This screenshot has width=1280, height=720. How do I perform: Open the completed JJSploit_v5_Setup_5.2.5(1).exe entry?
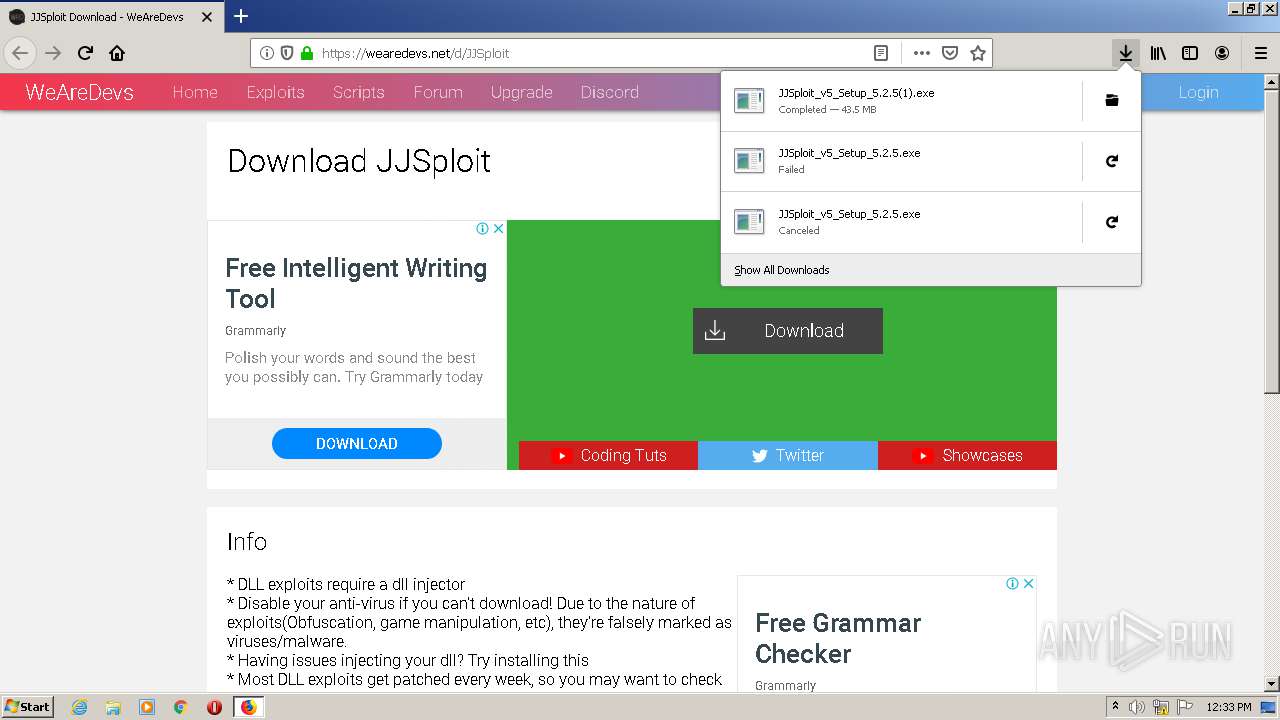(900, 100)
